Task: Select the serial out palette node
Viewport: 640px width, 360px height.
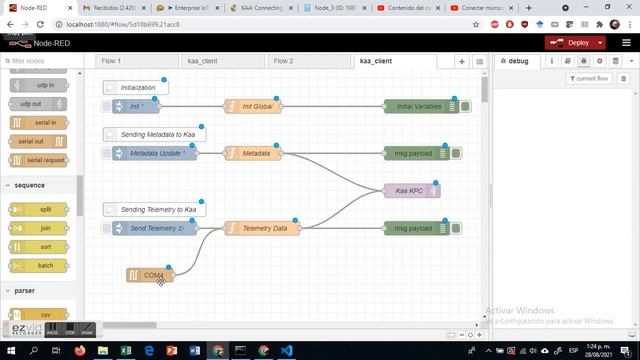Action: [38, 141]
